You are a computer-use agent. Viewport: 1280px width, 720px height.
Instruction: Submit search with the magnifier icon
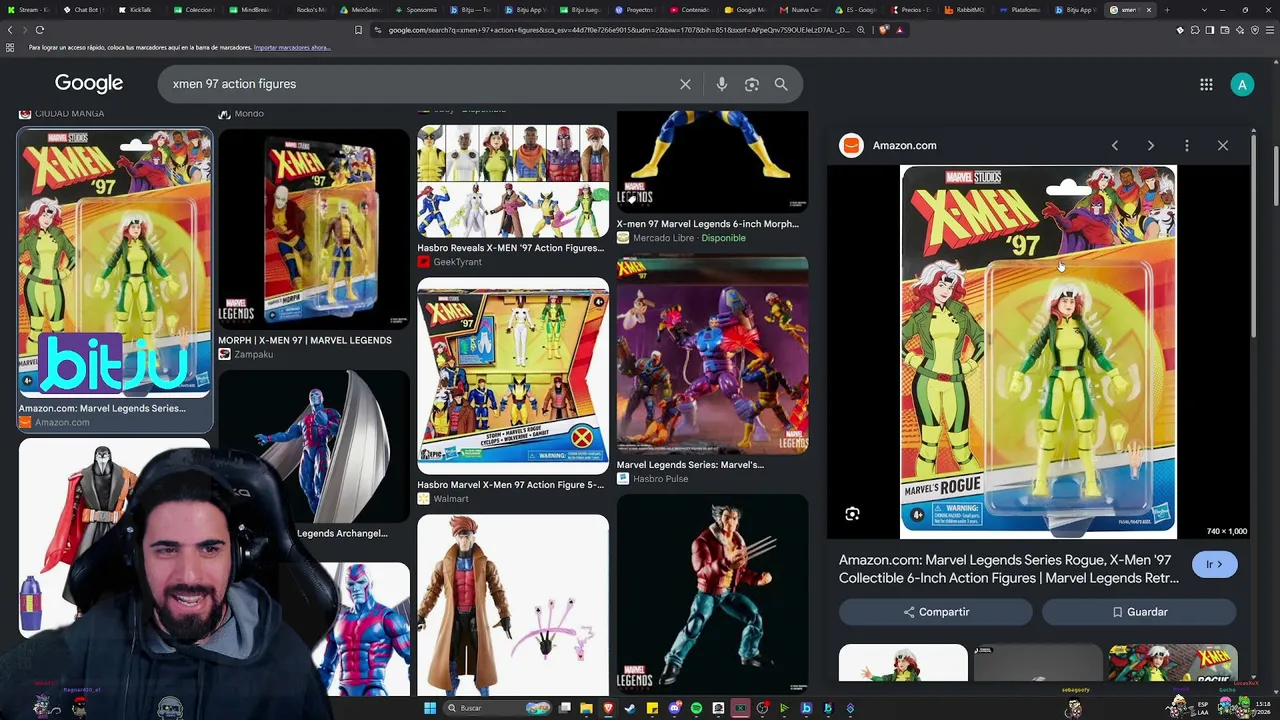coord(781,84)
